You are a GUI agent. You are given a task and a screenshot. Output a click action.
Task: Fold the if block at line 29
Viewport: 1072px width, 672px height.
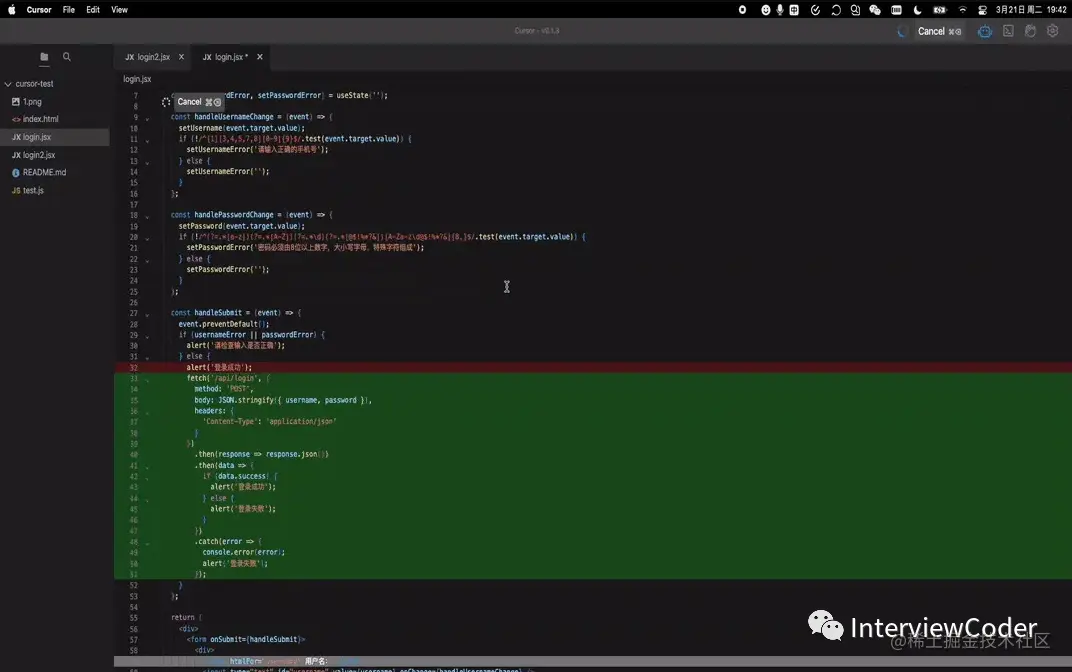[x=147, y=336]
